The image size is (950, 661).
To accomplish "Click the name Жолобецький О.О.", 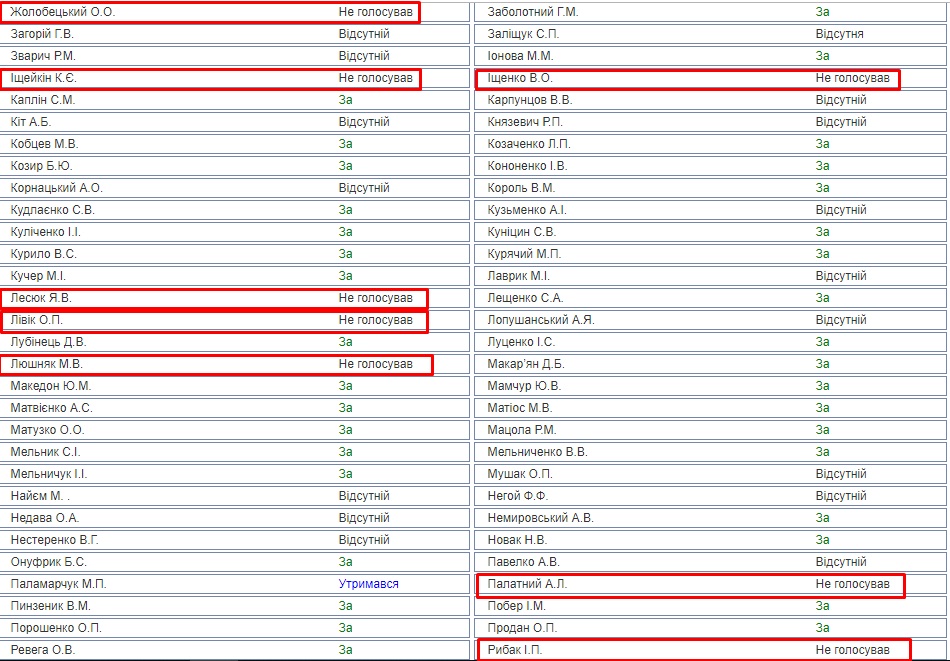I will [x=62, y=12].
